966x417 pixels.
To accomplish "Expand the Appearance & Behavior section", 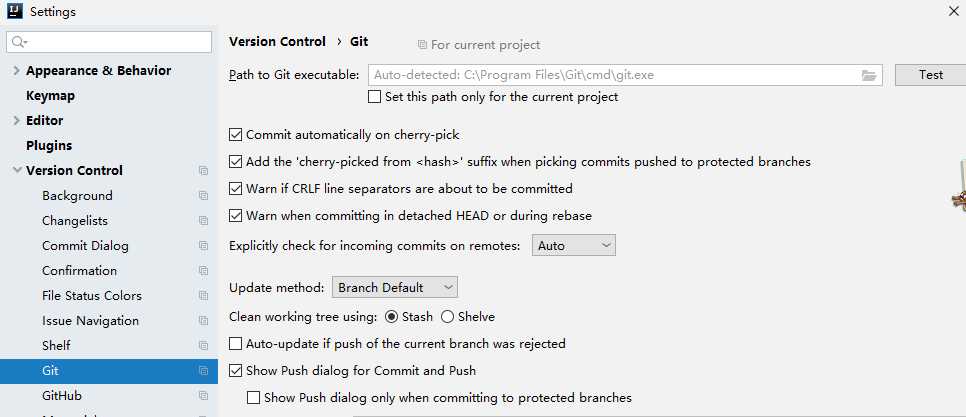I will [x=17, y=70].
